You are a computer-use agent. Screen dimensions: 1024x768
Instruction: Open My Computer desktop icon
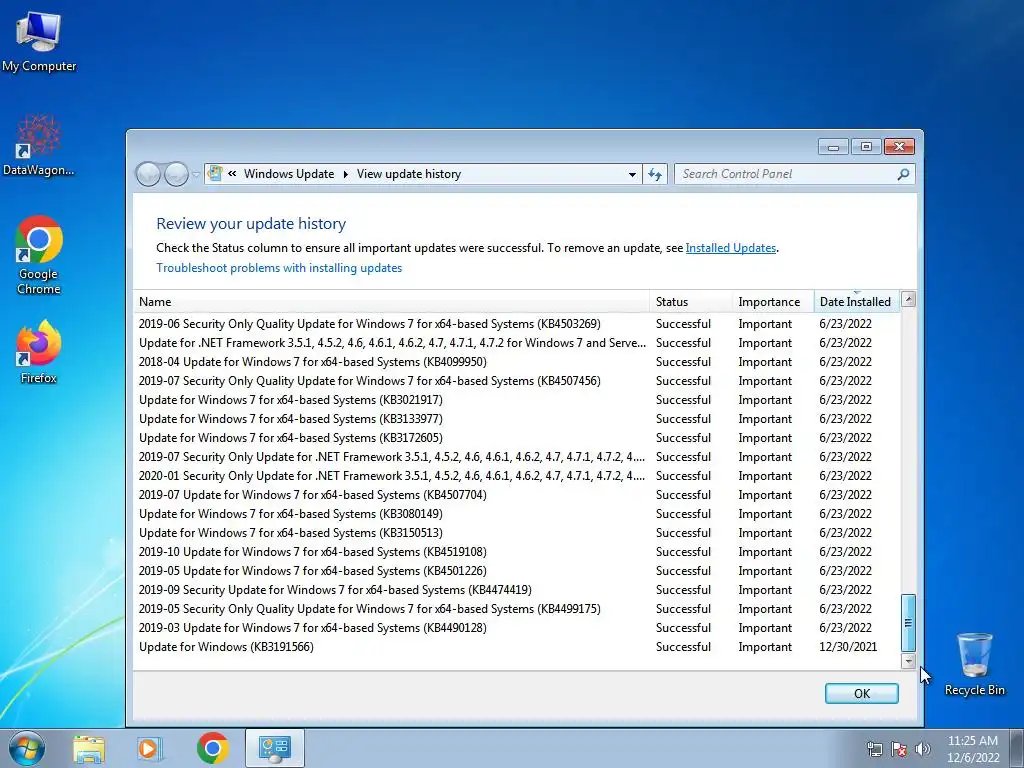click(x=39, y=42)
